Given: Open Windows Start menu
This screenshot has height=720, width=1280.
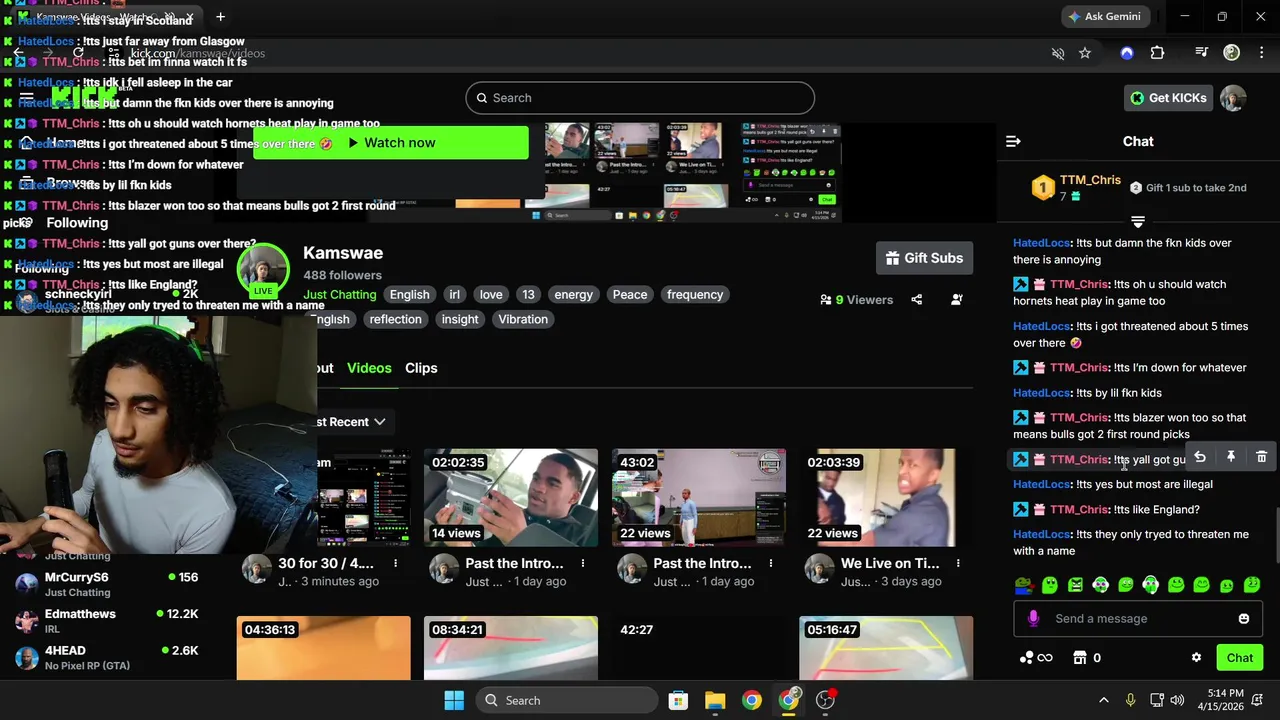Looking at the screenshot, I should [454, 700].
